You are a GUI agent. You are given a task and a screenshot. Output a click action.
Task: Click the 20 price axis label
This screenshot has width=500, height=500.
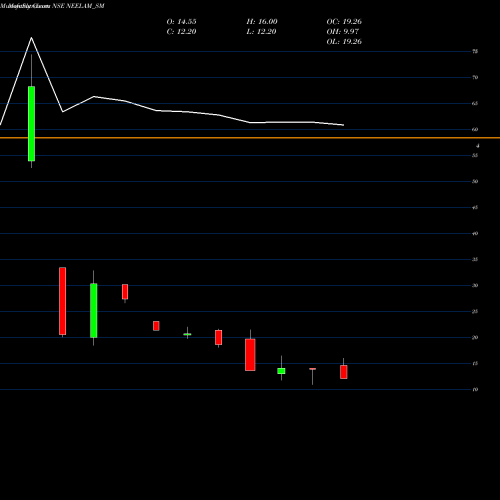475,337
